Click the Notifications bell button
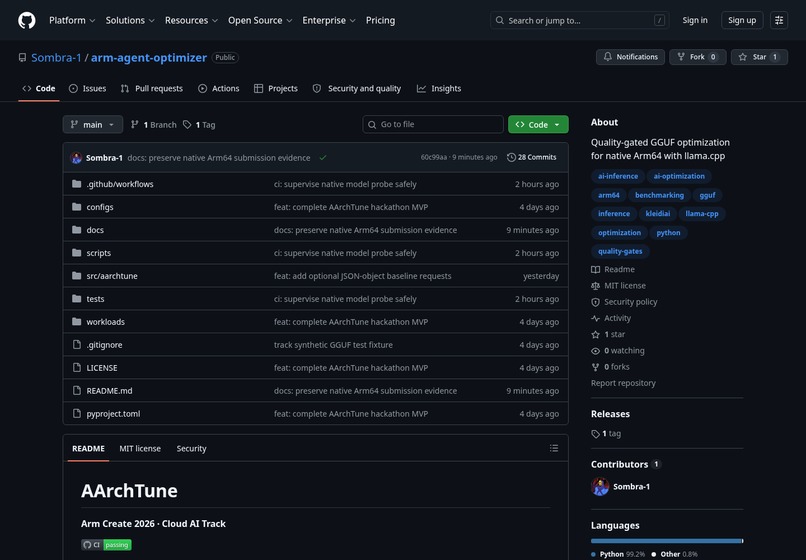 tap(630, 57)
